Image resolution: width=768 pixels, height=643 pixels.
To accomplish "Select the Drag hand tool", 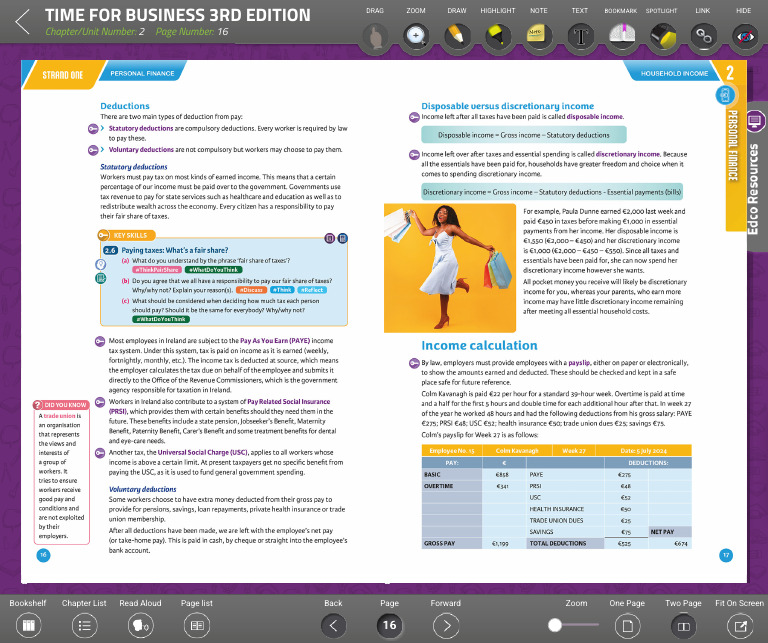I will tap(375, 37).
